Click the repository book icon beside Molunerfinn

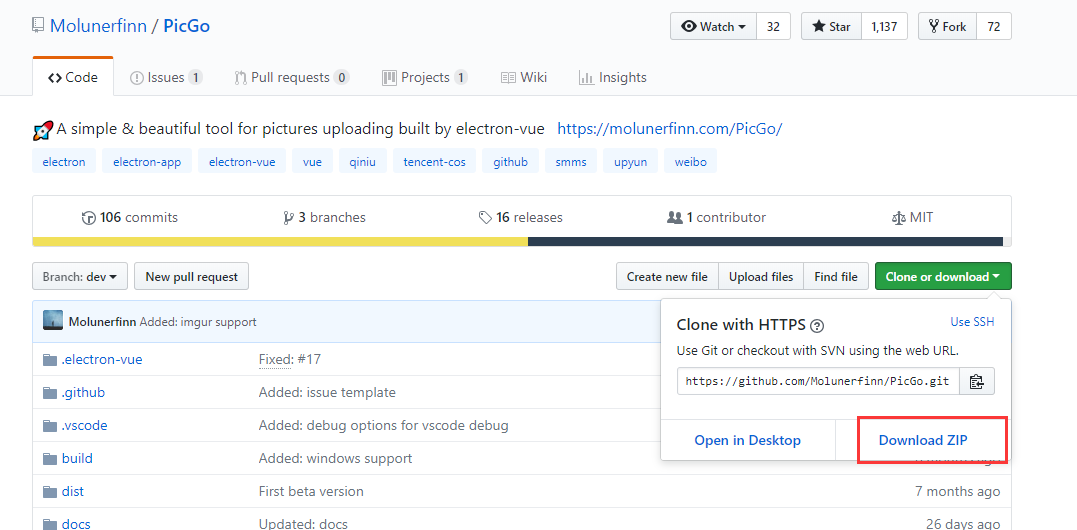(x=38, y=26)
